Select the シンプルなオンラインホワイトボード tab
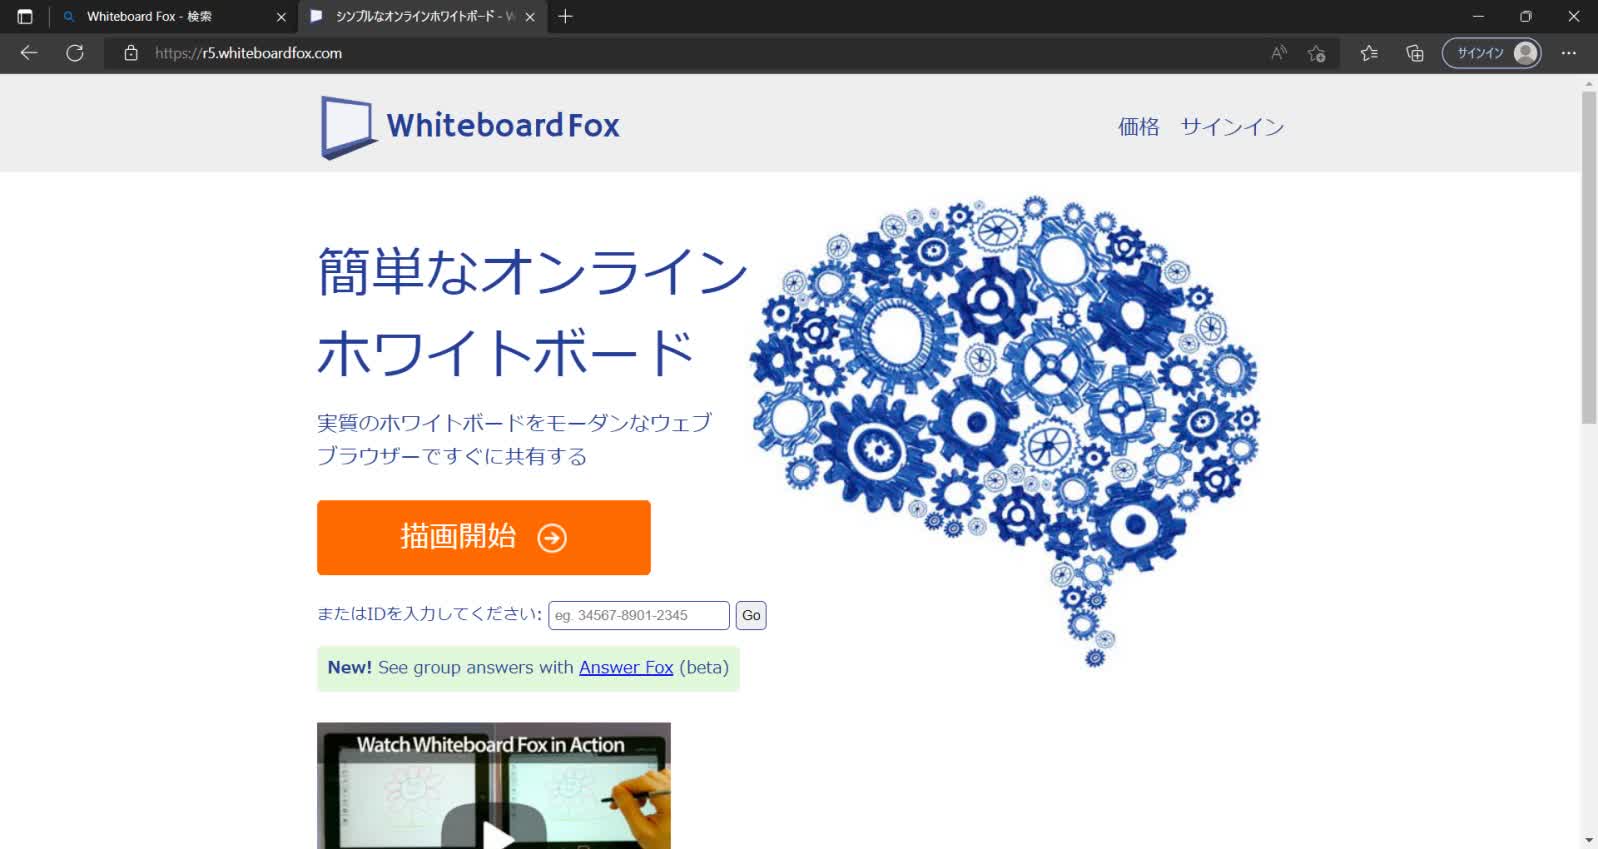Image resolution: width=1598 pixels, height=849 pixels. pyautogui.click(x=425, y=17)
